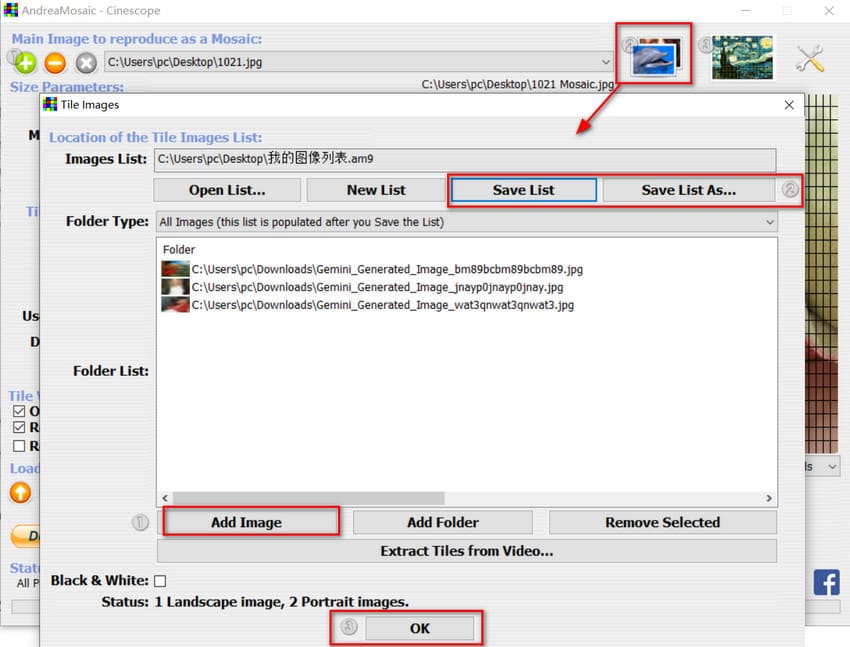850x647 pixels.
Task: Click the orange remove main image icon
Action: tap(55, 63)
